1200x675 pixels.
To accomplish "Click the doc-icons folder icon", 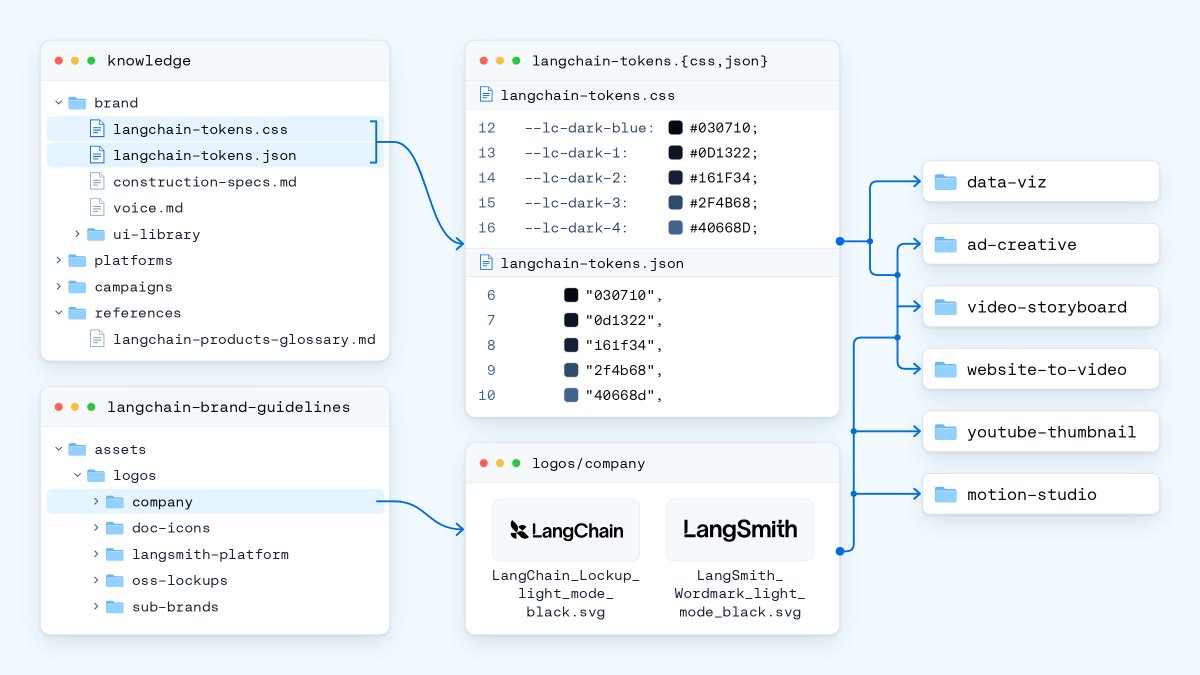I will (x=115, y=527).
